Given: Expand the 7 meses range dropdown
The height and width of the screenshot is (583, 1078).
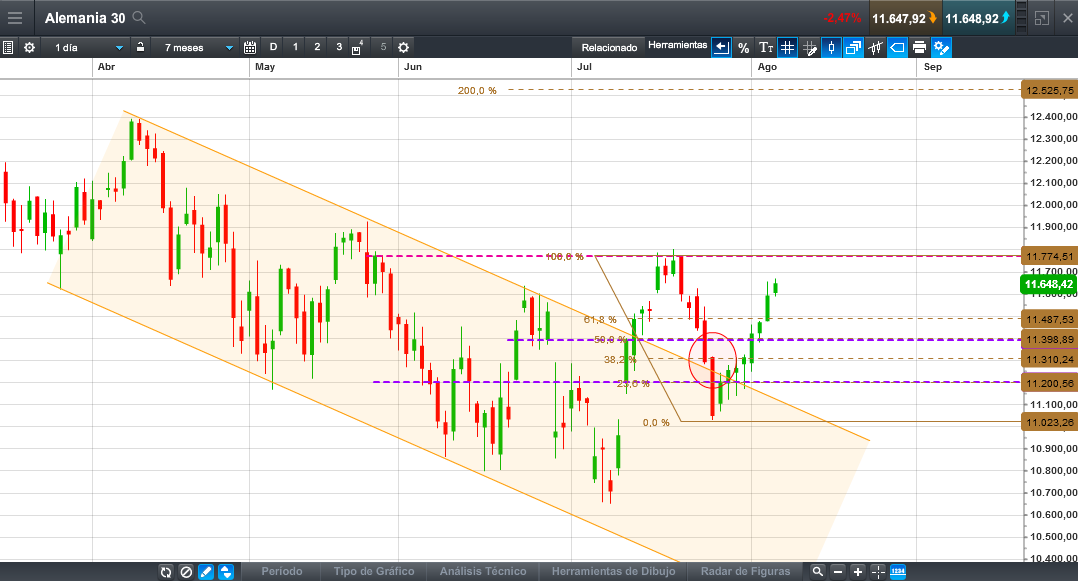Looking at the screenshot, I should 229,47.
